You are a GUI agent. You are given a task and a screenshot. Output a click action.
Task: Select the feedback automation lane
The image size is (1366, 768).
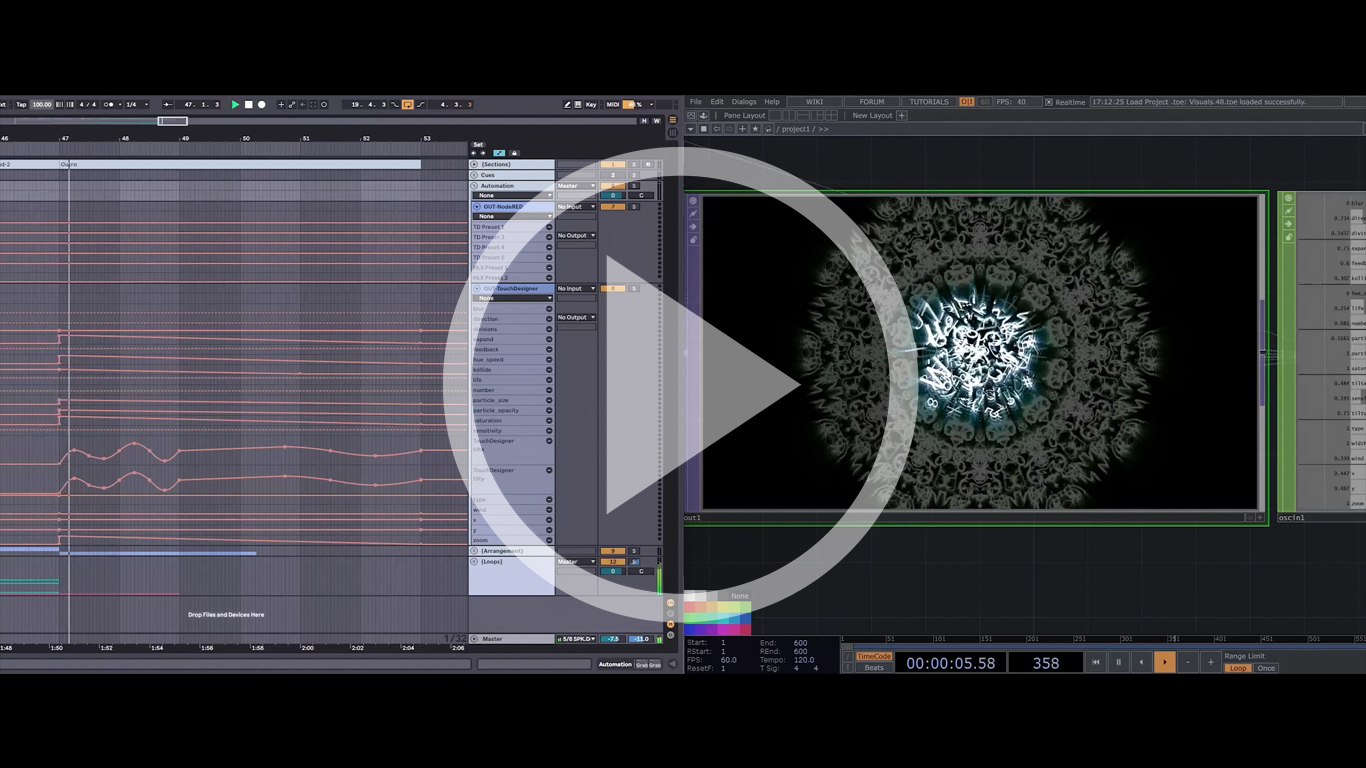(512, 350)
